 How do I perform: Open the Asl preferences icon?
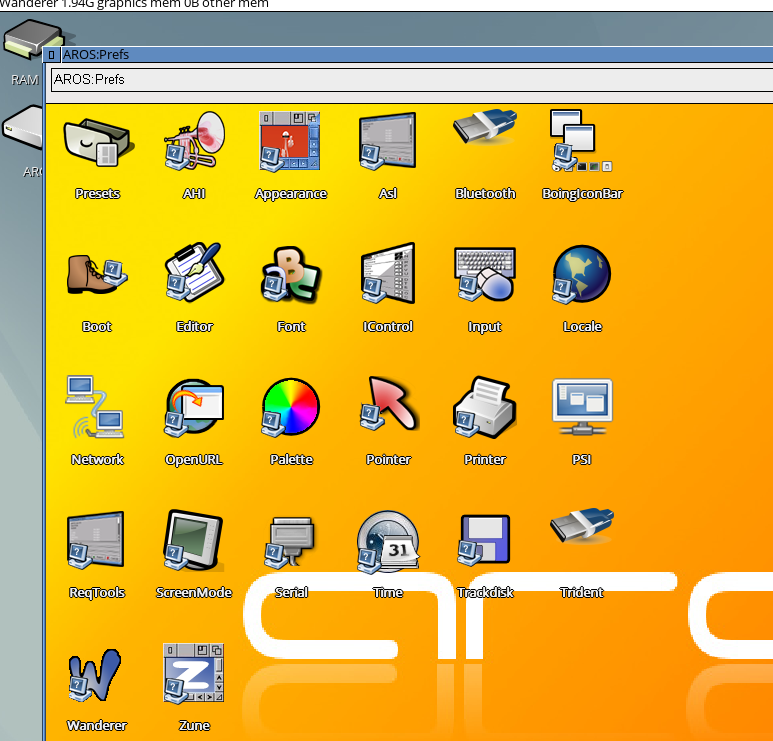(387, 141)
